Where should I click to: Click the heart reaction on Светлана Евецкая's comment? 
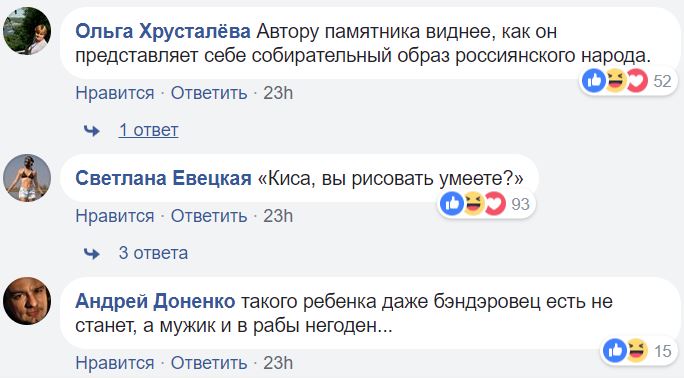(x=495, y=204)
